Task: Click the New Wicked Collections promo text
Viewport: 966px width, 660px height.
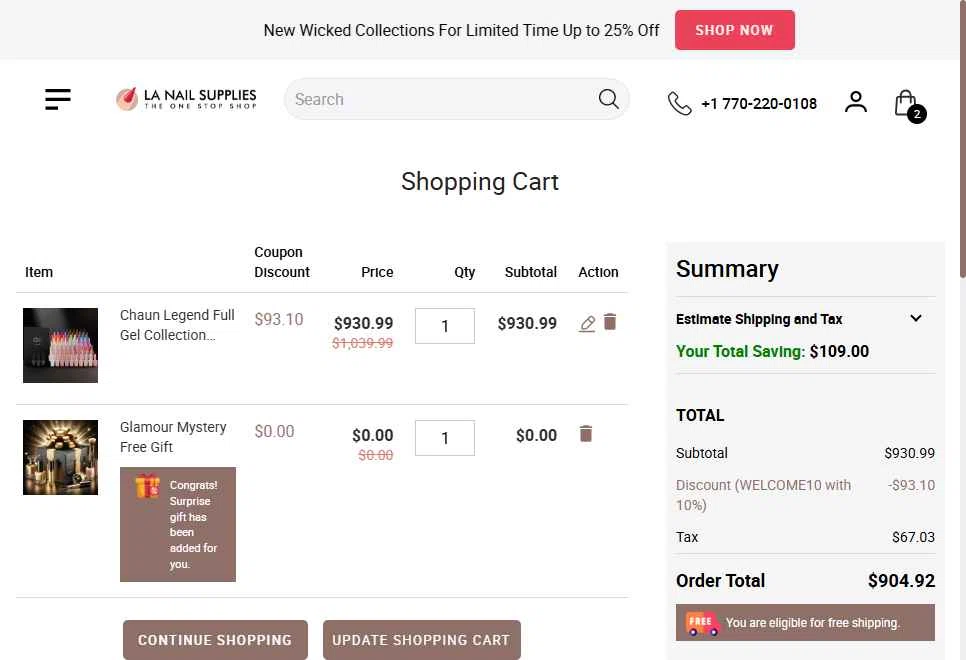Action: (x=461, y=30)
